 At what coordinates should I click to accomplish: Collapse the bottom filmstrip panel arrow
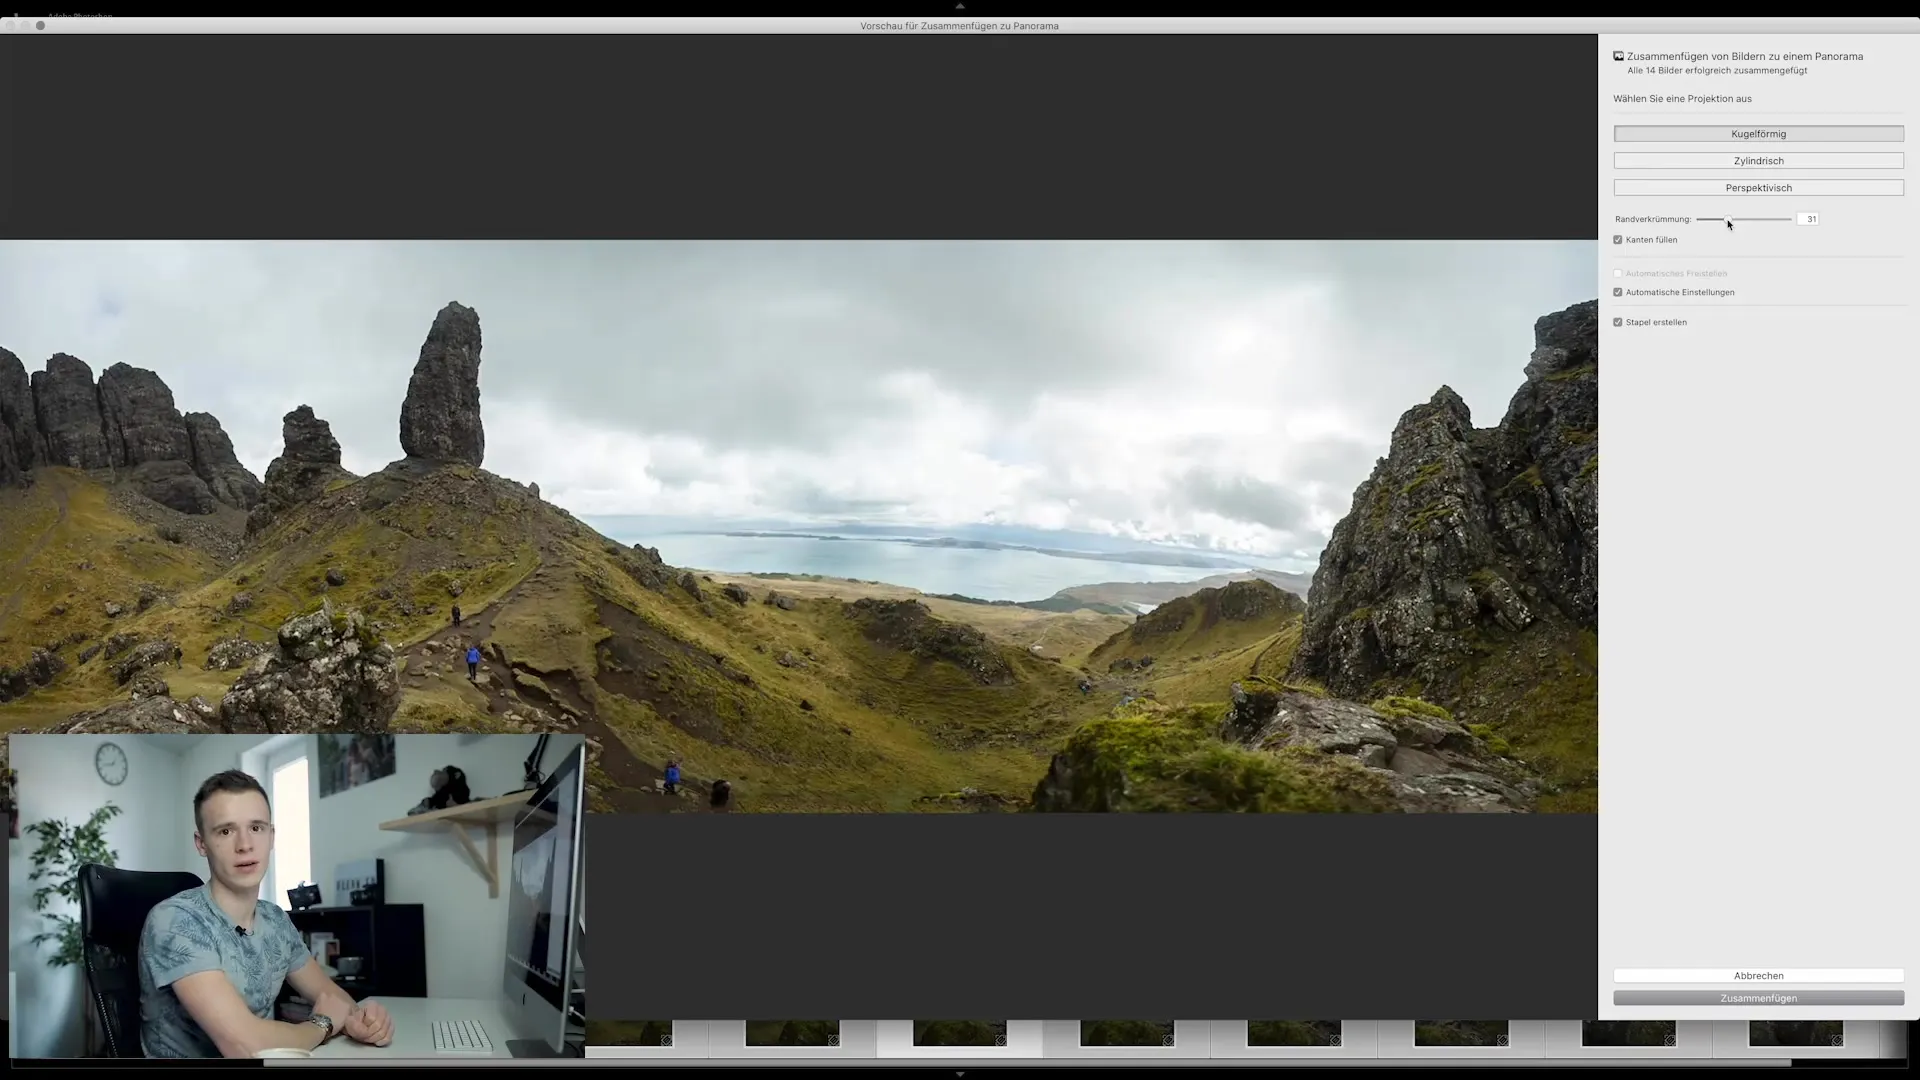point(960,1074)
